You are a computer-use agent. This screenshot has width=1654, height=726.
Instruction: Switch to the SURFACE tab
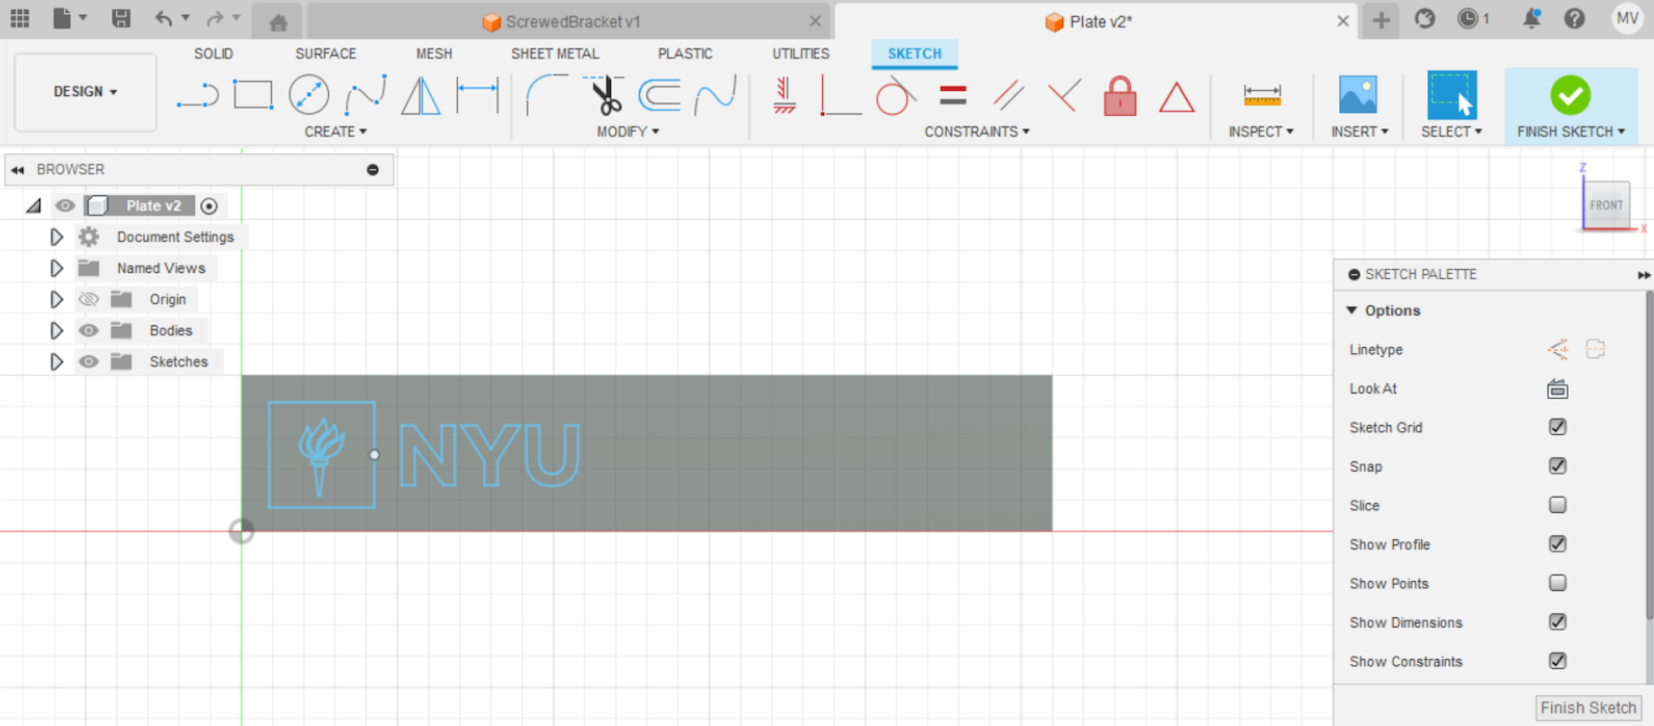coord(325,54)
